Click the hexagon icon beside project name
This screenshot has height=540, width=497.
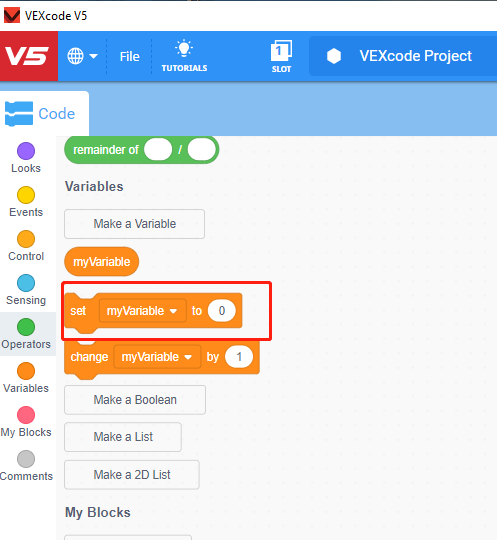click(334, 56)
